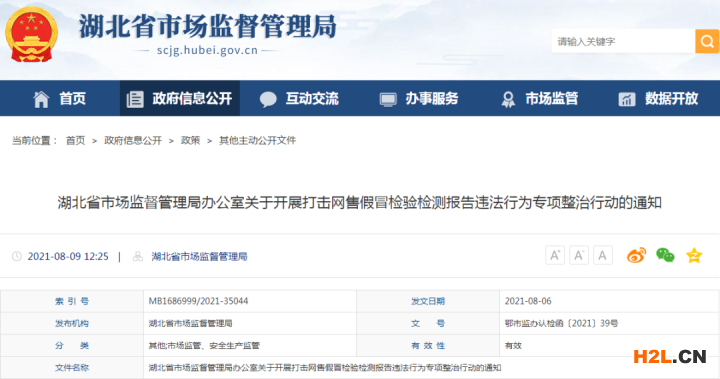The height and width of the screenshot is (379, 720).
Task: Click the source 湖北省市场监督管理局 beside the date
Action: coord(199,256)
